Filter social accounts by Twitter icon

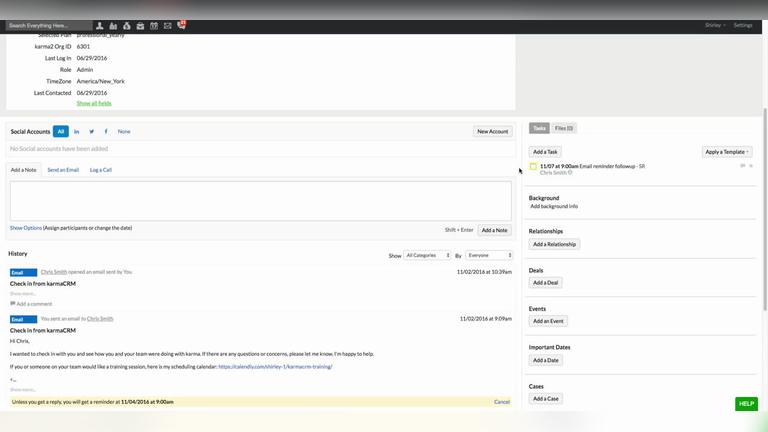92,131
